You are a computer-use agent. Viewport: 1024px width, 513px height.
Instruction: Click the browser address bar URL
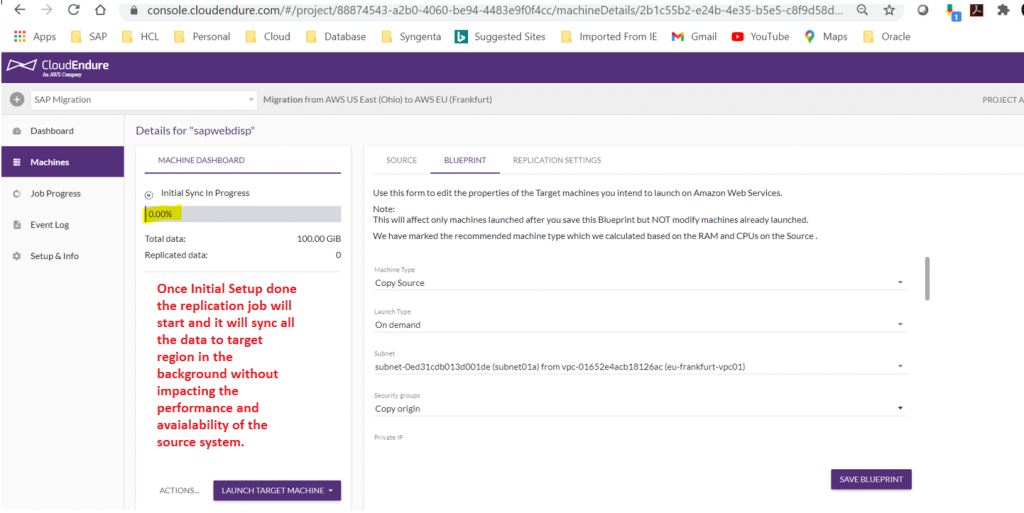(494, 10)
